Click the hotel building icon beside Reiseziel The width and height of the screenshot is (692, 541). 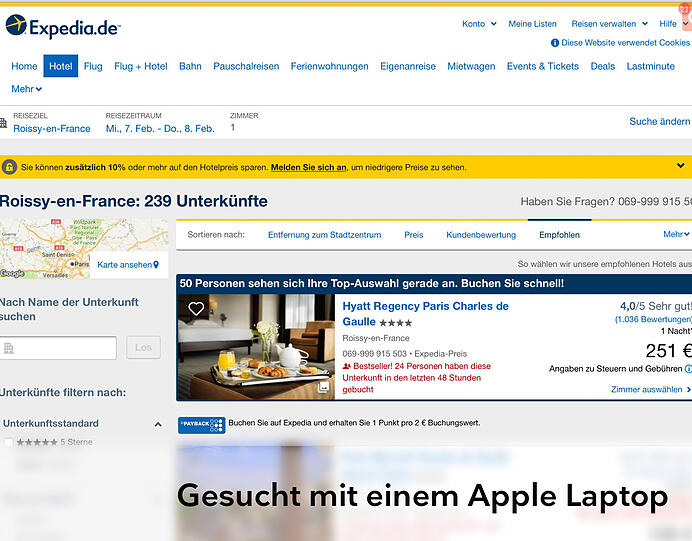coord(3,123)
